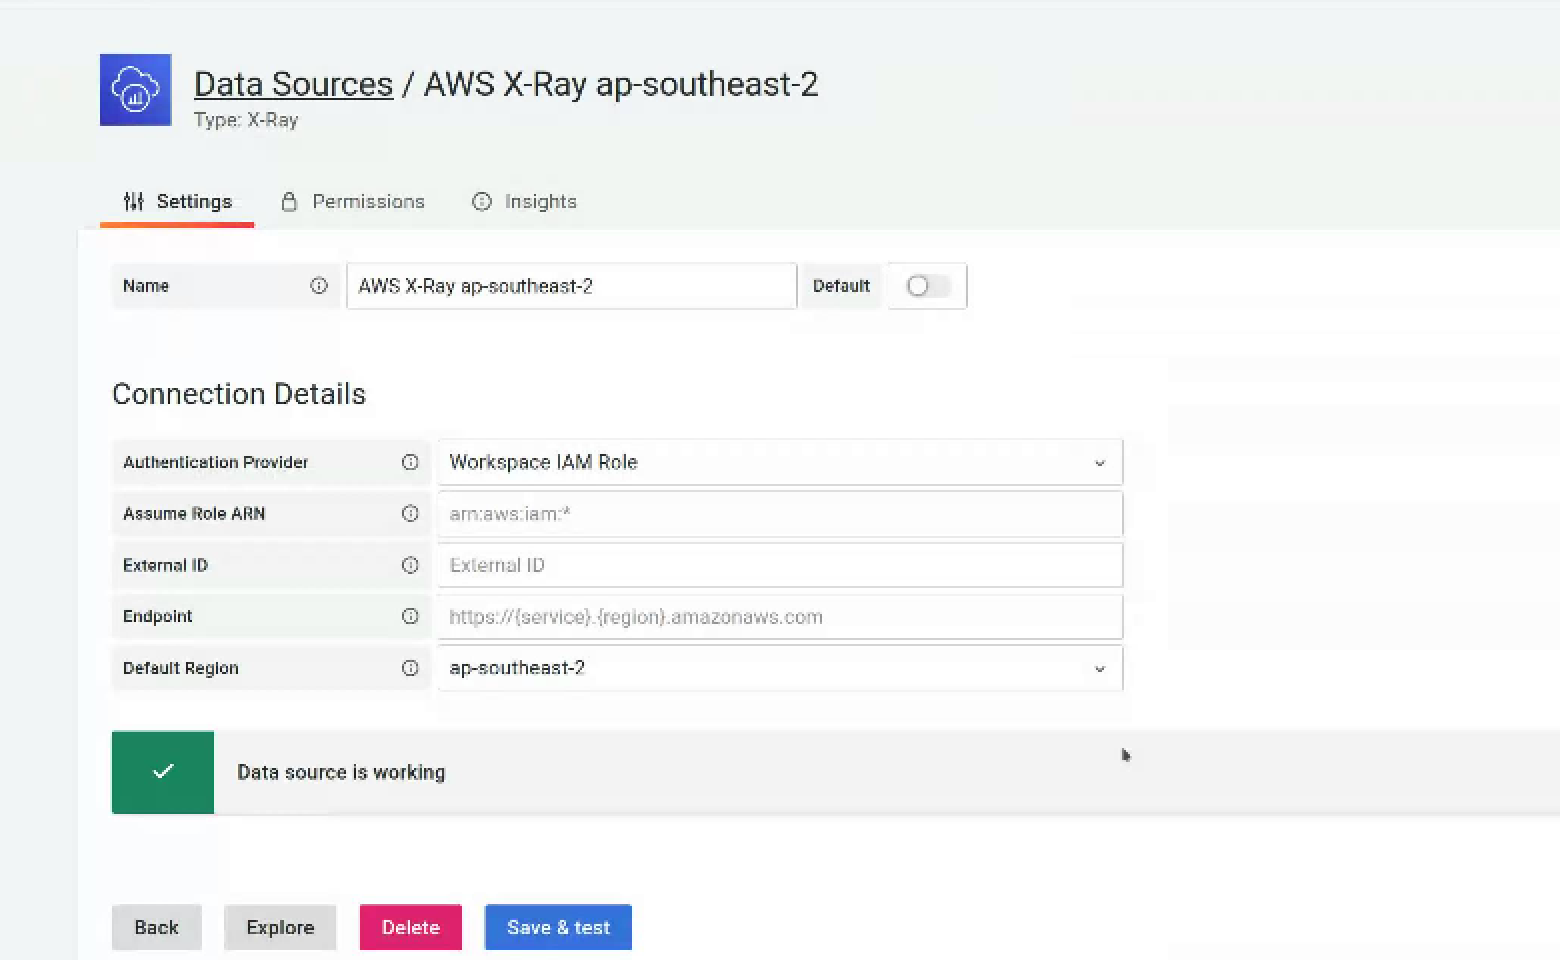
Task: Switch to the Permissions tab
Action: [353, 202]
